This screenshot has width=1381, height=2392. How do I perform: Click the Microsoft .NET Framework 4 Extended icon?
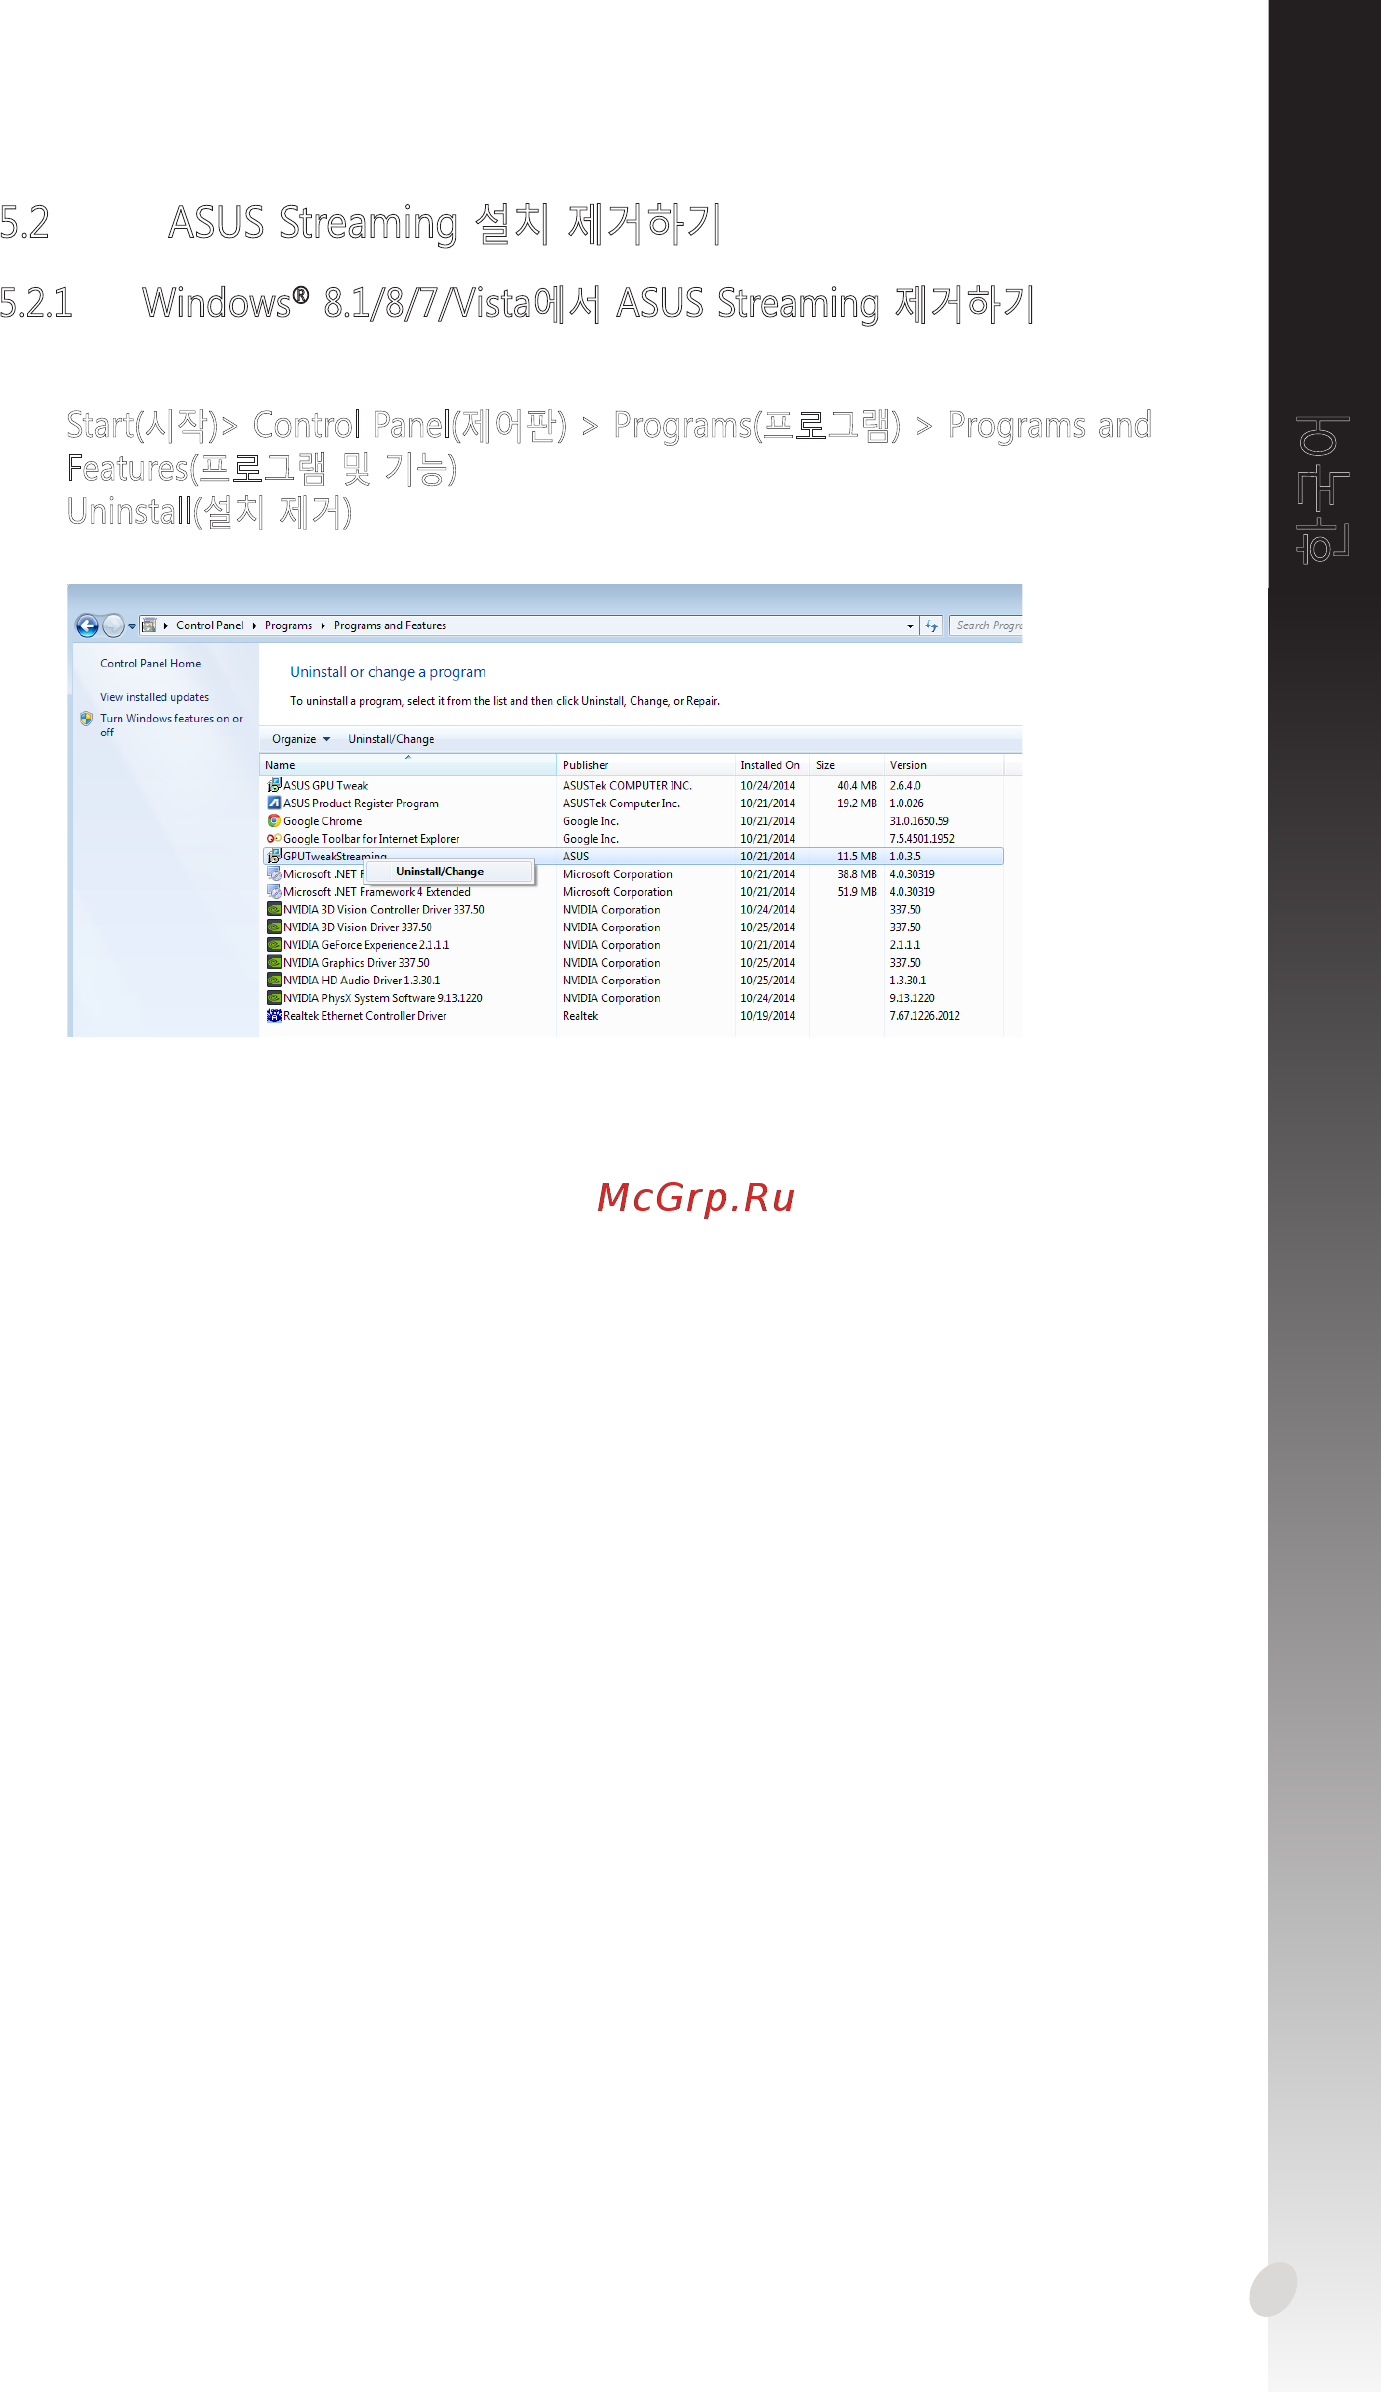pyautogui.click(x=274, y=892)
